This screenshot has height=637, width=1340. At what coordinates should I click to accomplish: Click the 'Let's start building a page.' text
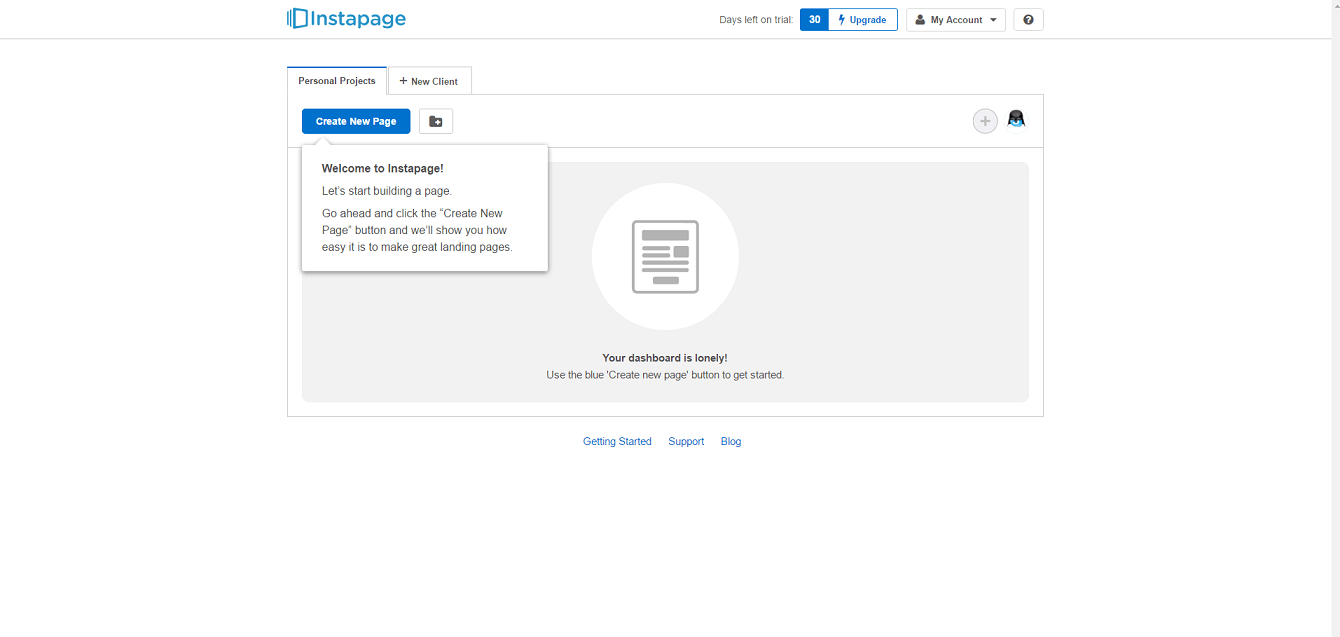(x=387, y=191)
